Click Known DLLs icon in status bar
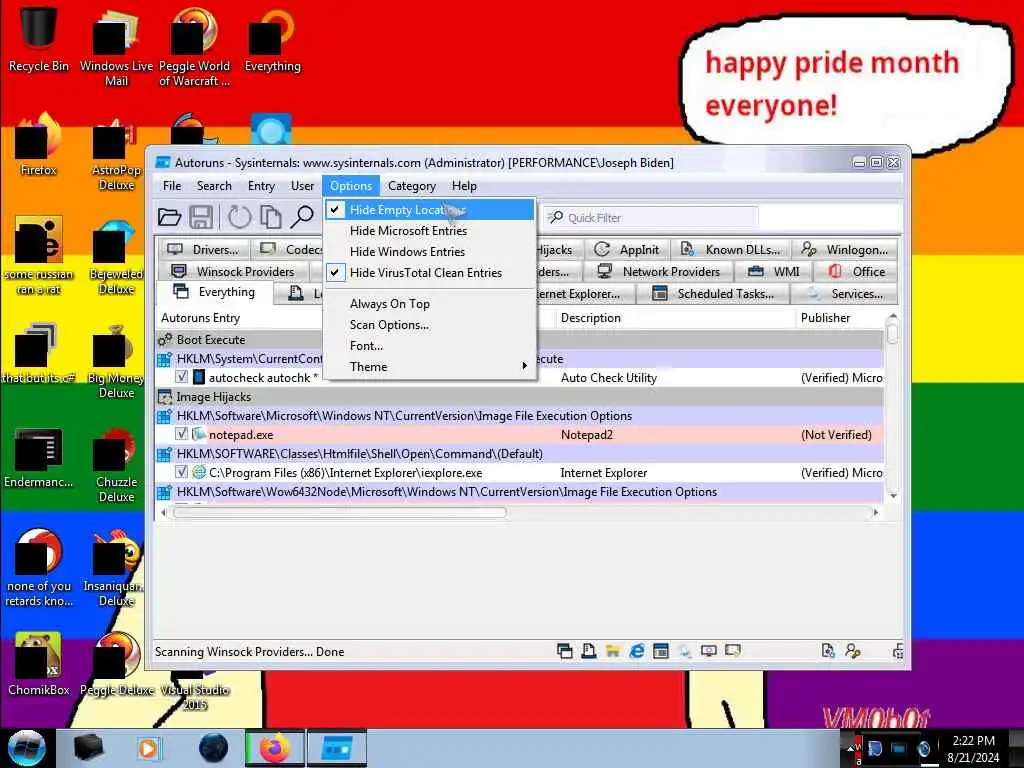The image size is (1024, 768). pyautogui.click(x=828, y=650)
